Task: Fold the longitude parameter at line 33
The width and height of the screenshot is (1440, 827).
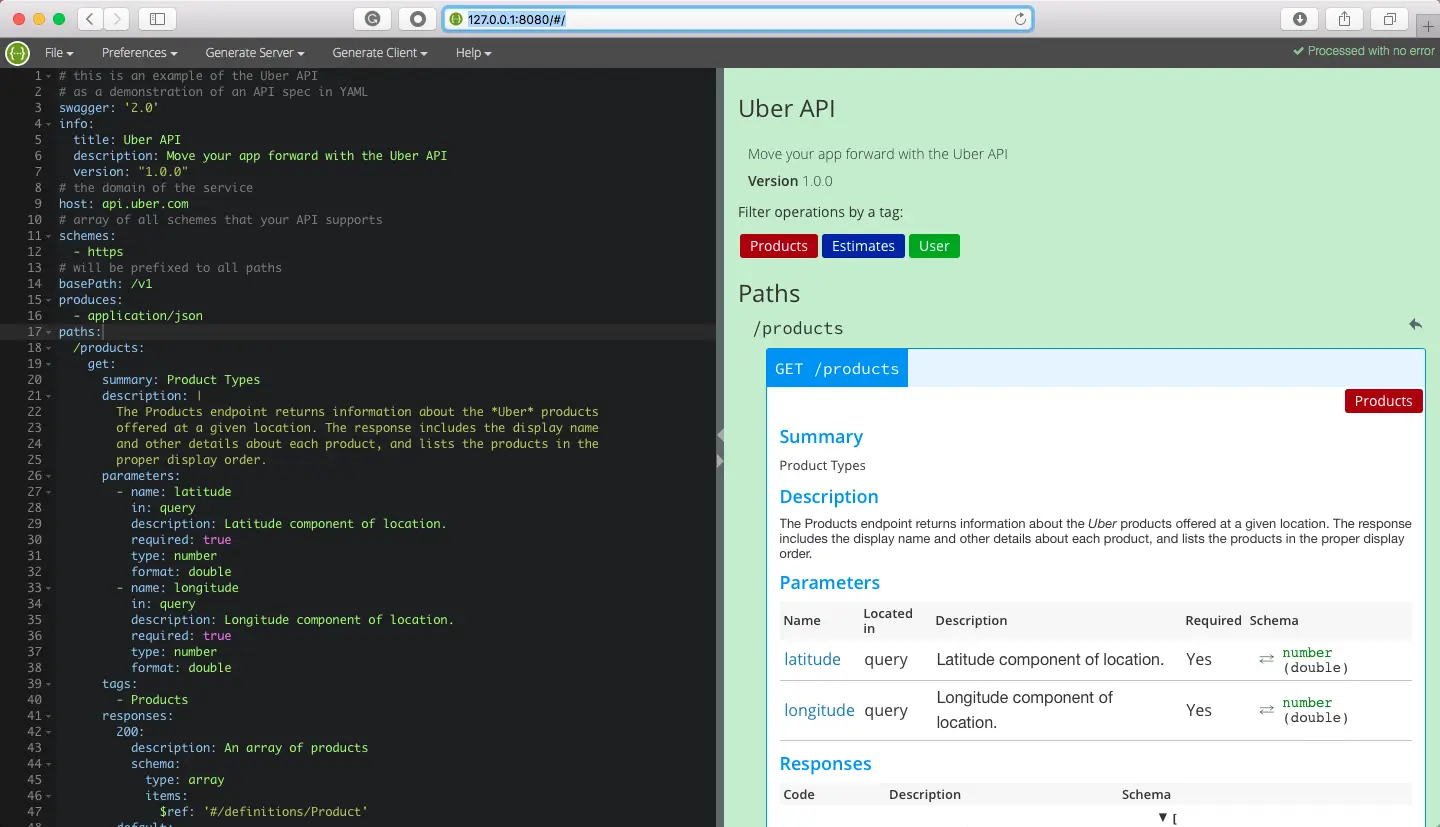Action: 50,588
